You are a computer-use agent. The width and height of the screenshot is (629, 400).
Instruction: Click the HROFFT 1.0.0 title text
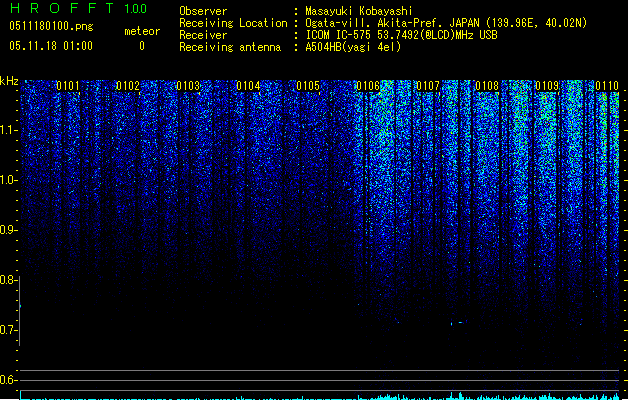click(x=78, y=8)
